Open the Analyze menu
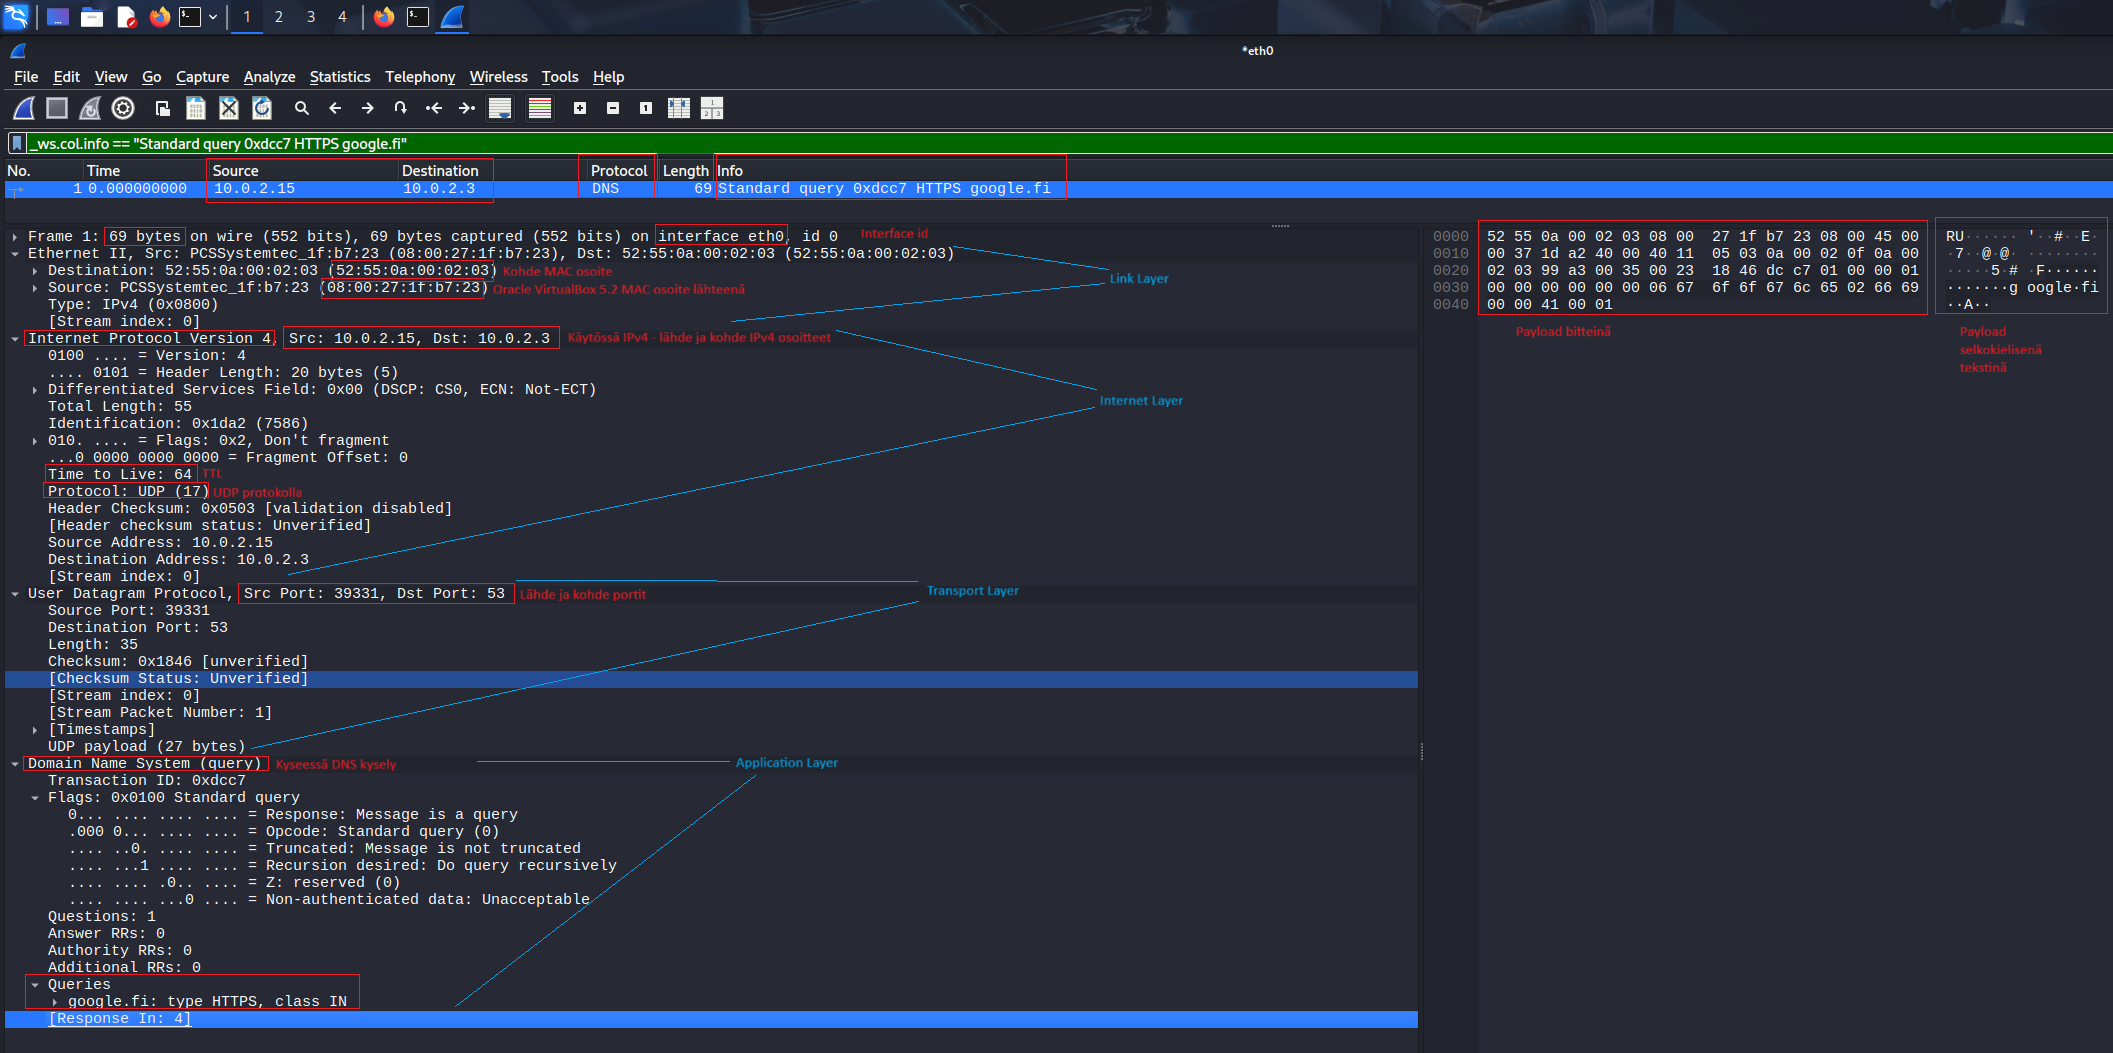The image size is (2113, 1053). point(269,77)
